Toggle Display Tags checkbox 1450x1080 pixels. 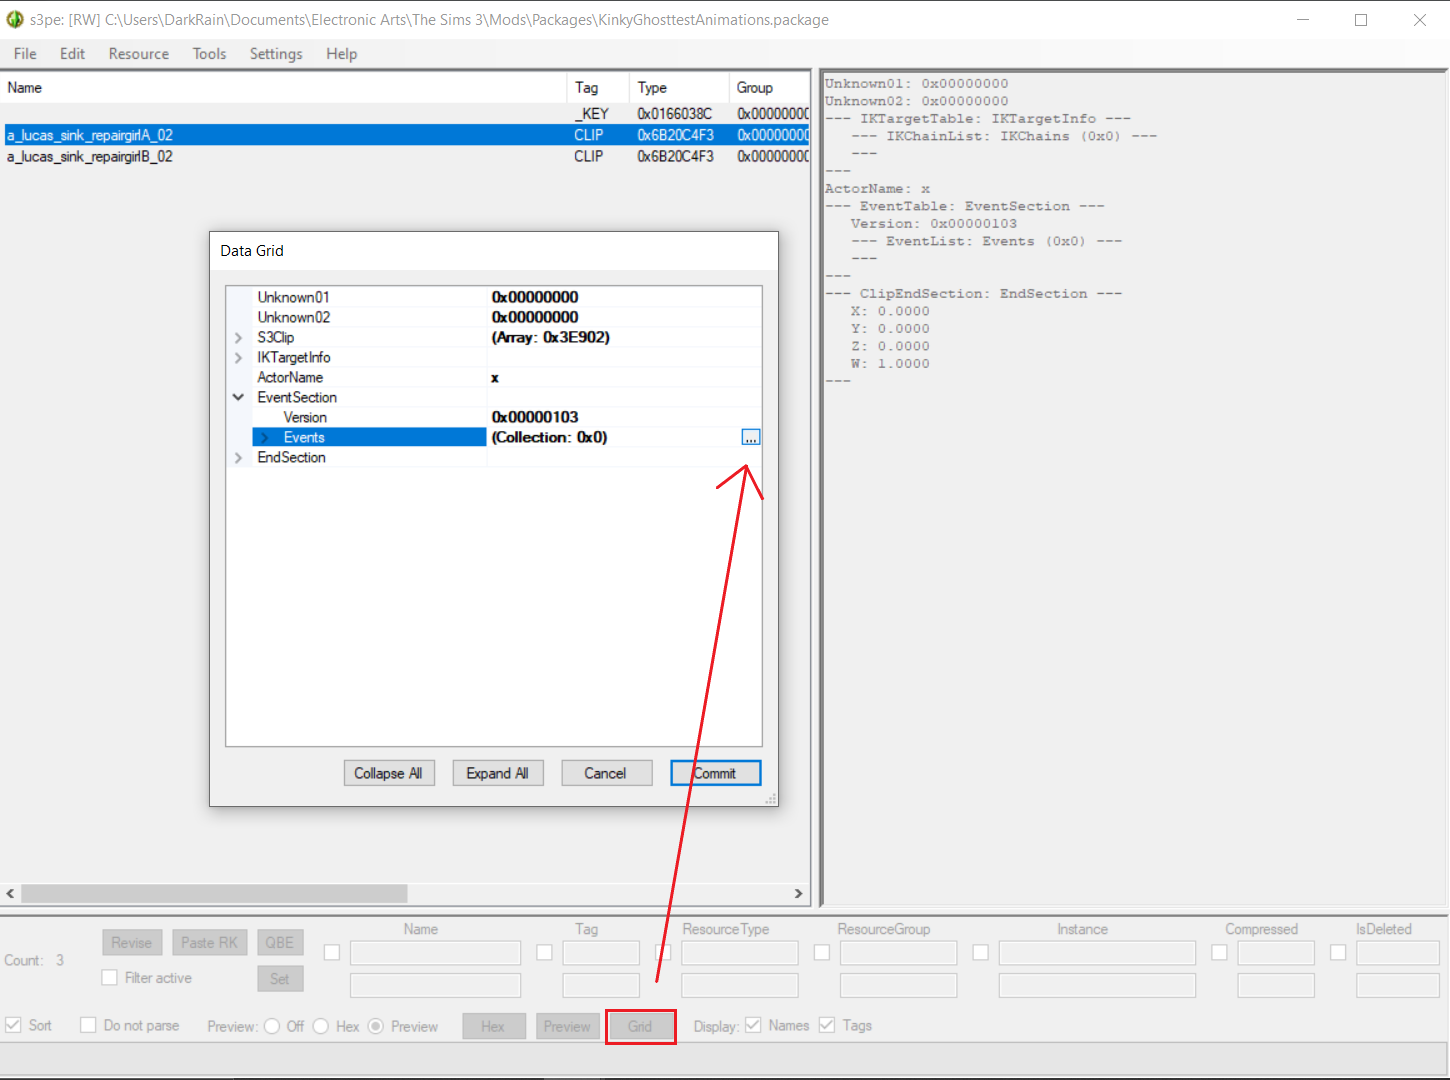[827, 1025]
